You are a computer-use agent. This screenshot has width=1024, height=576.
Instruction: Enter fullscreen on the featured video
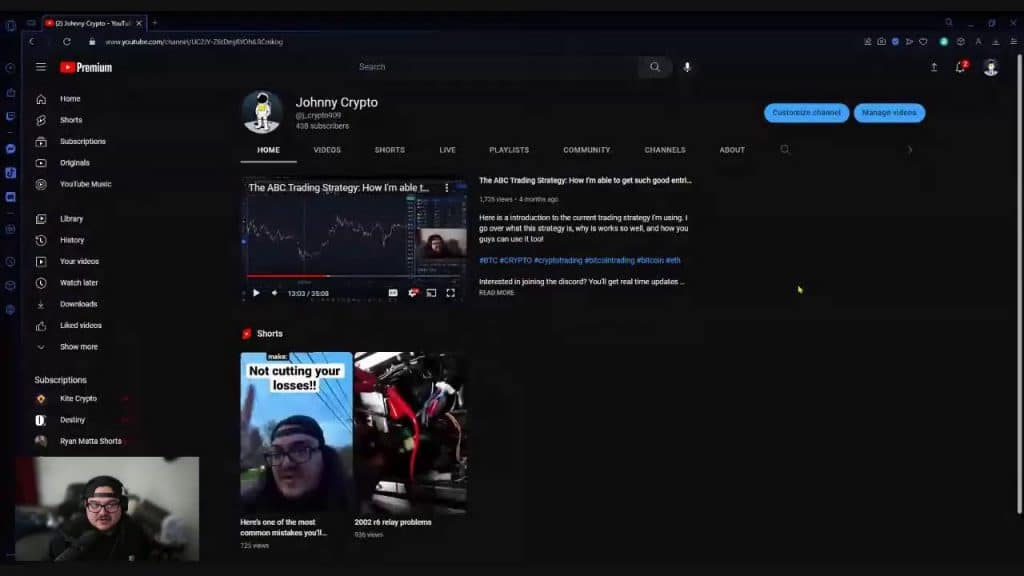click(451, 293)
